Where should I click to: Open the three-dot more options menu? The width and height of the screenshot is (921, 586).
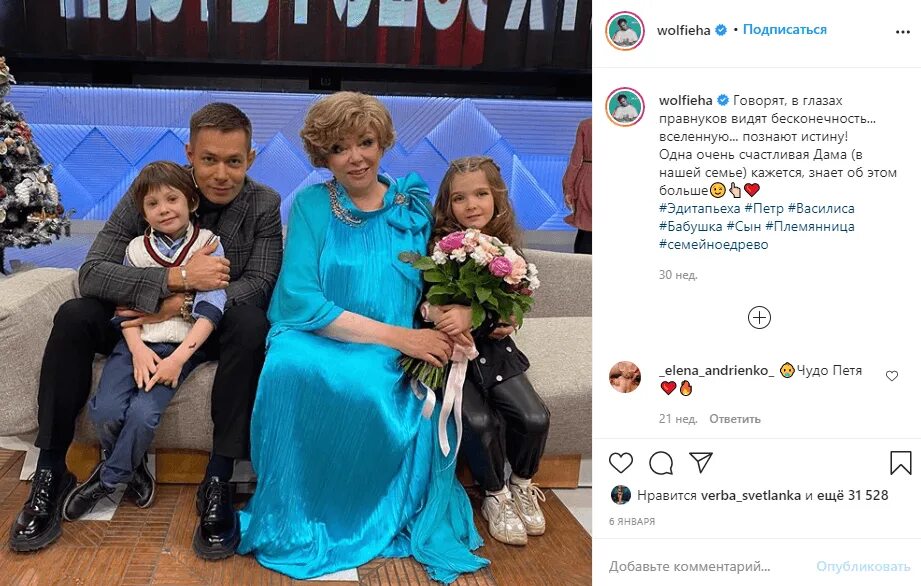click(903, 32)
